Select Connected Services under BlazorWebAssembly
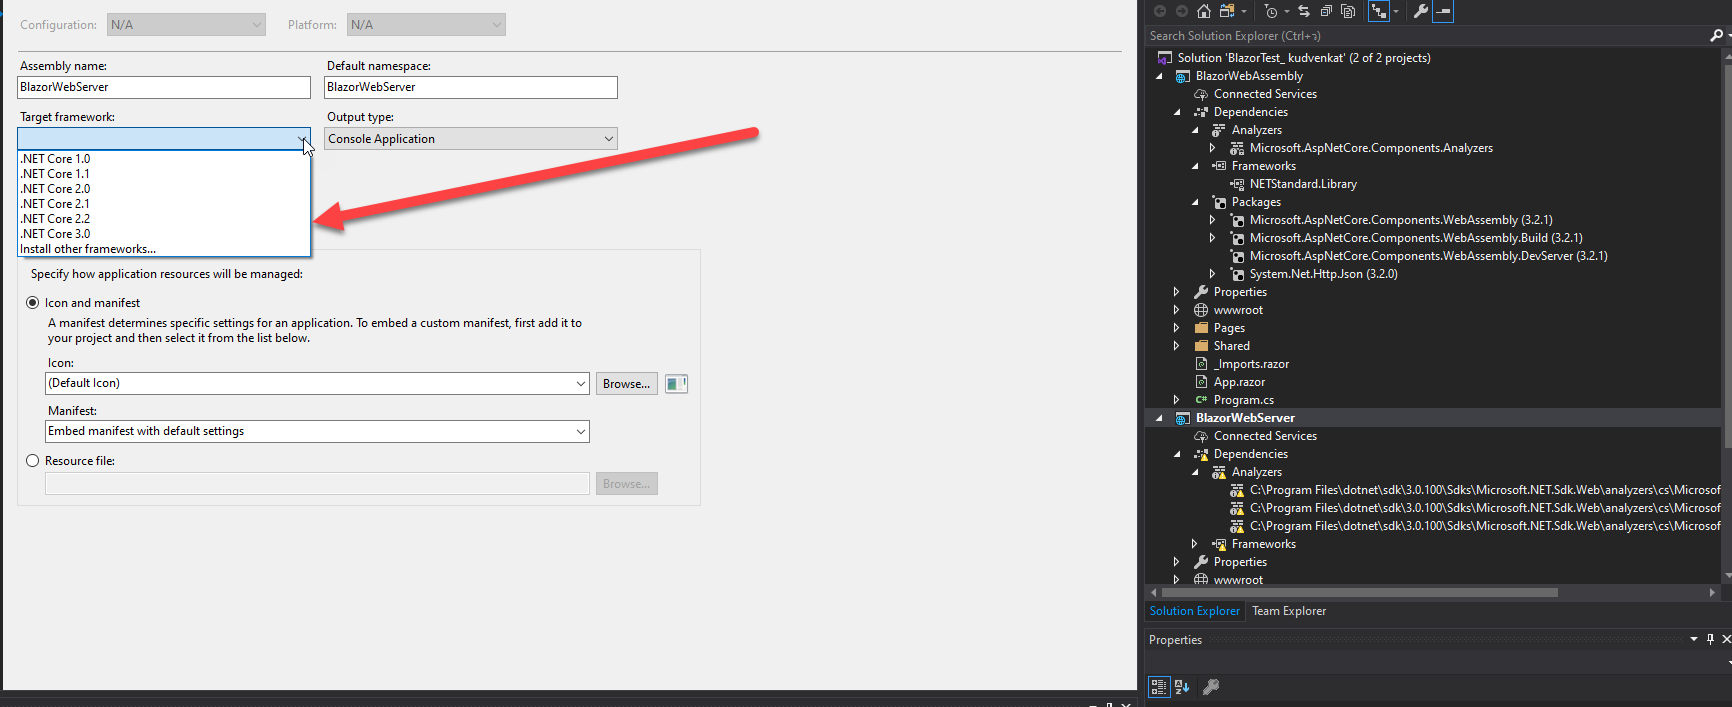Image resolution: width=1732 pixels, height=707 pixels. (x=1265, y=94)
